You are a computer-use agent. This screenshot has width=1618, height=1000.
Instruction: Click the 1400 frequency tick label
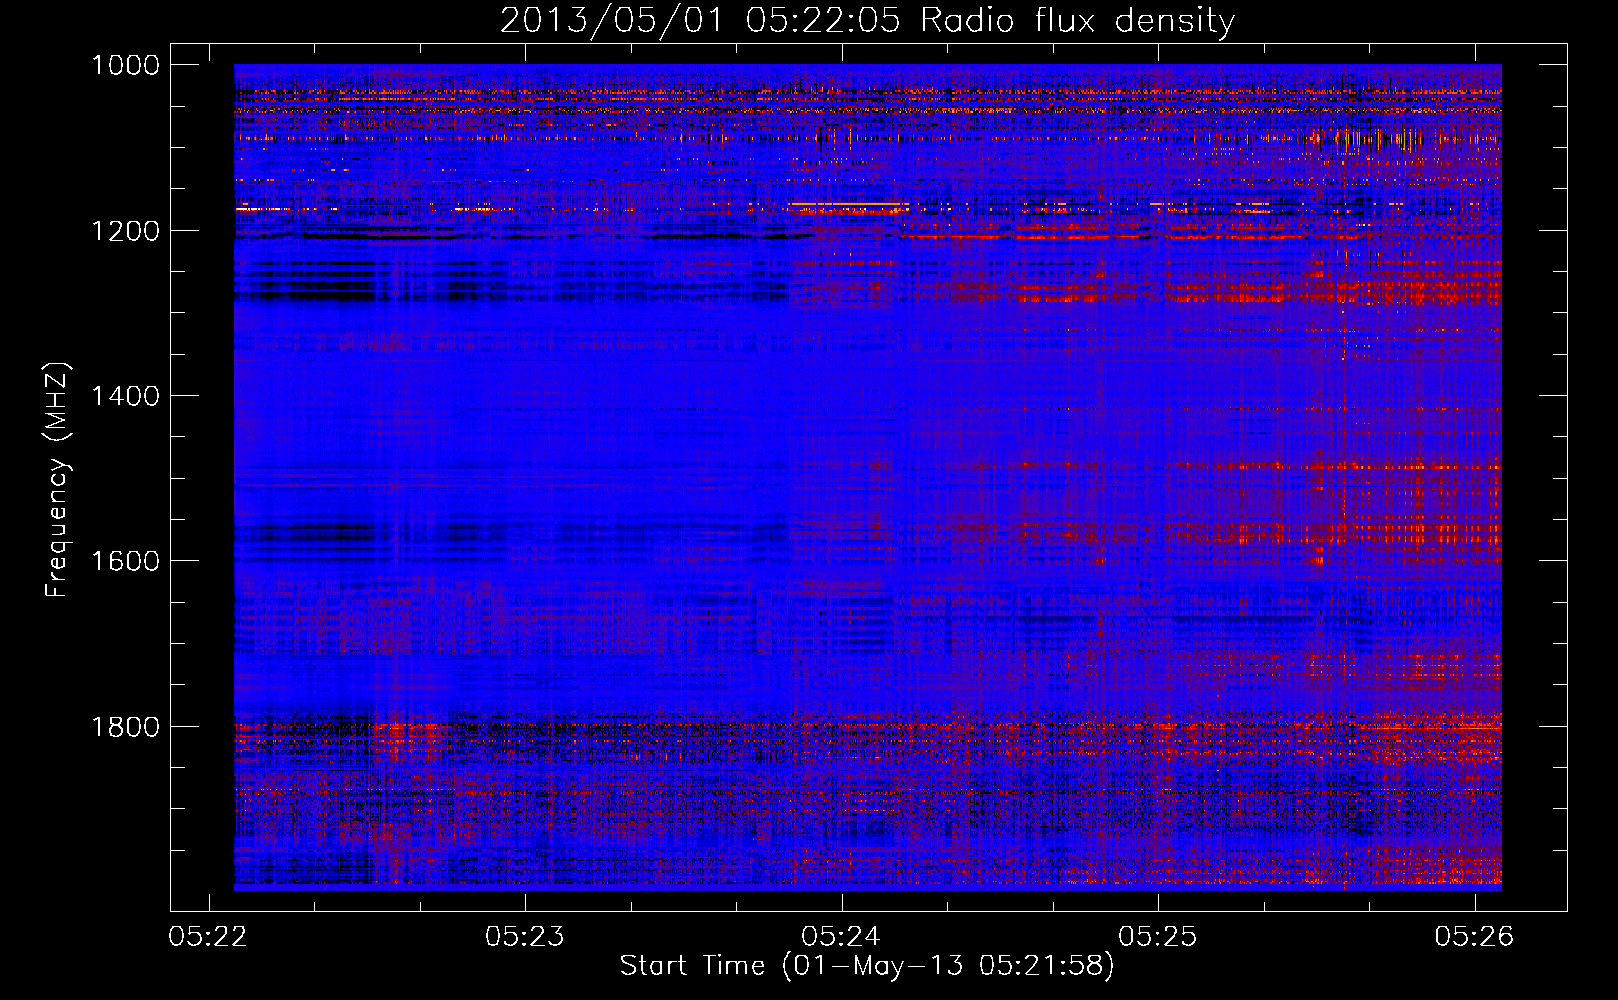pyautogui.click(x=126, y=396)
